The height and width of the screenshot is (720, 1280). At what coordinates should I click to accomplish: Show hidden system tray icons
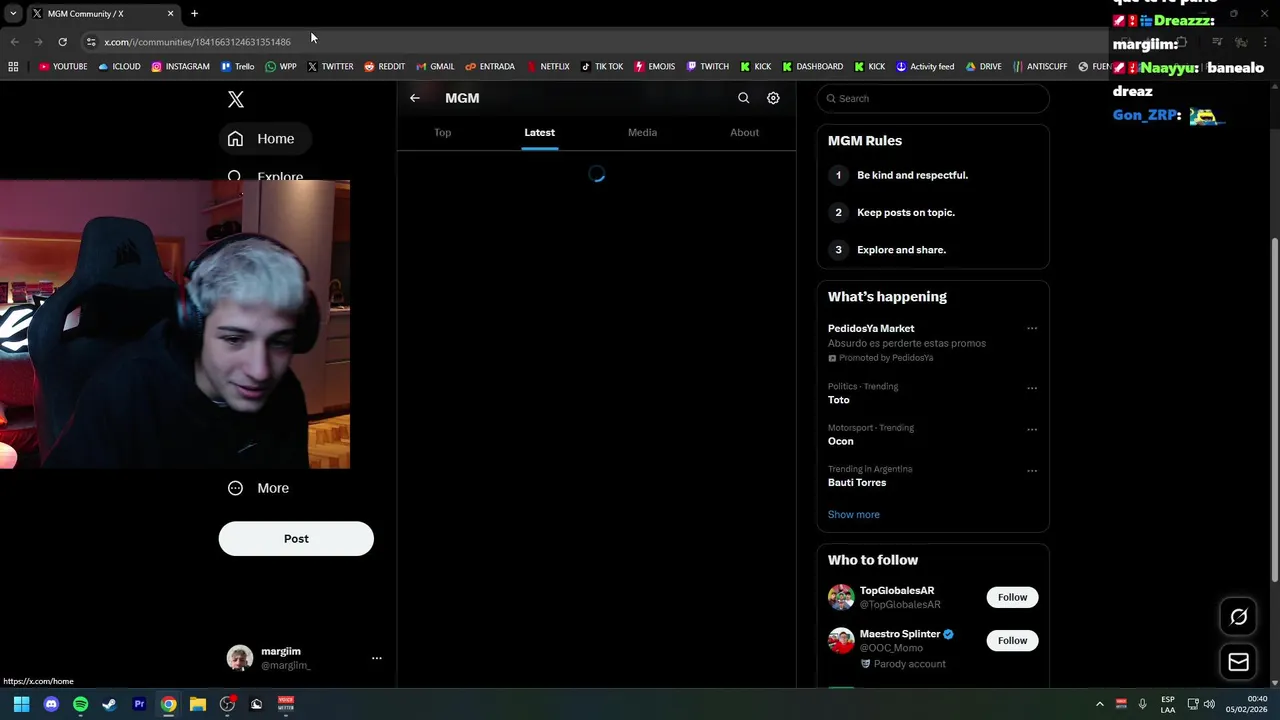coord(1100,704)
